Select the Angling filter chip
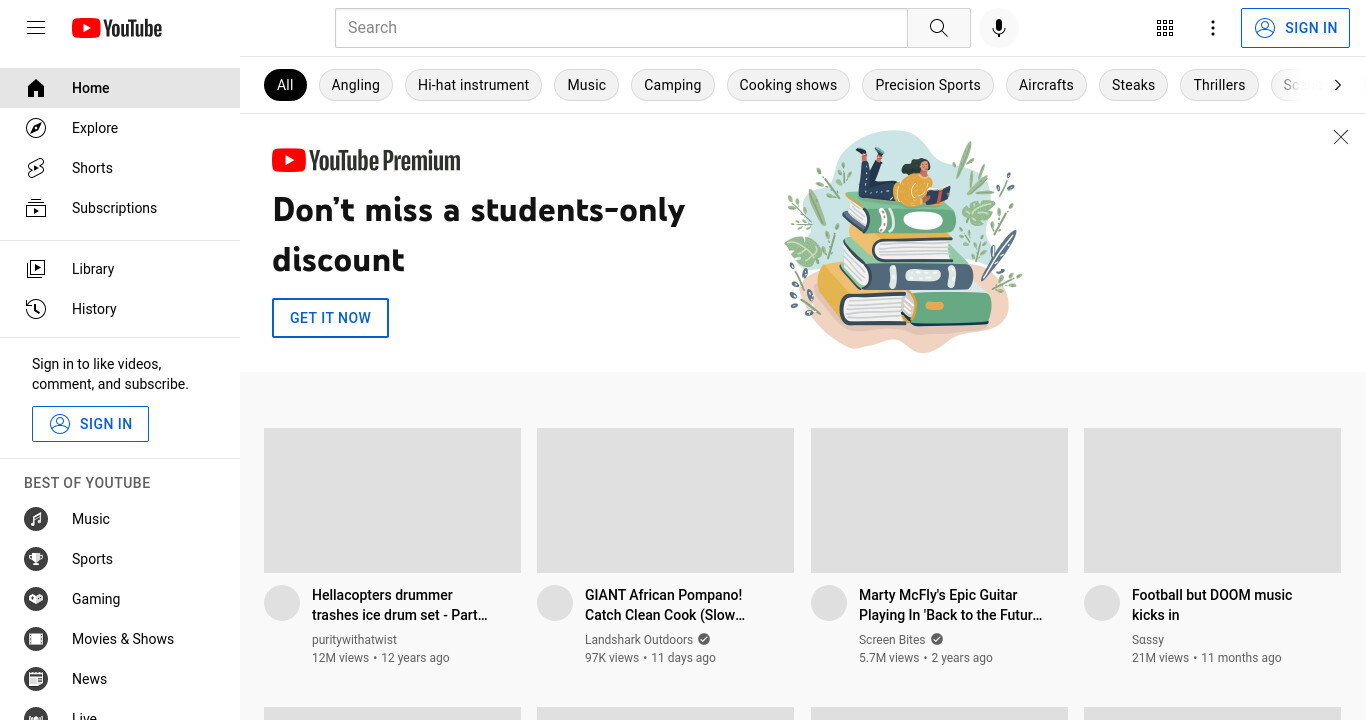This screenshot has height=720, width=1366. point(355,85)
